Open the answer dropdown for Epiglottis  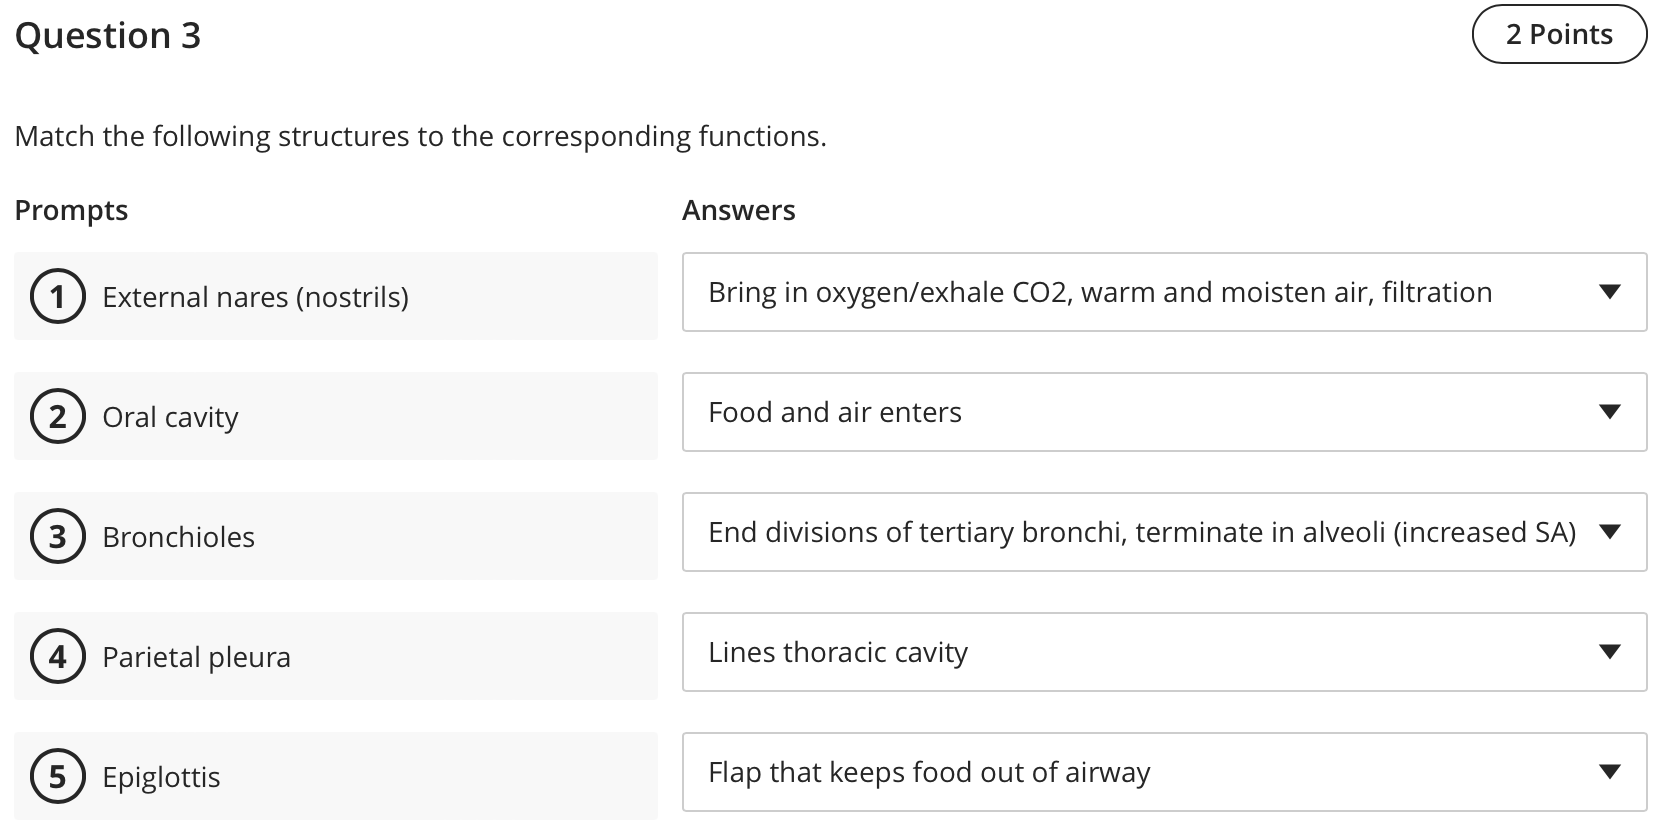[1164, 772]
